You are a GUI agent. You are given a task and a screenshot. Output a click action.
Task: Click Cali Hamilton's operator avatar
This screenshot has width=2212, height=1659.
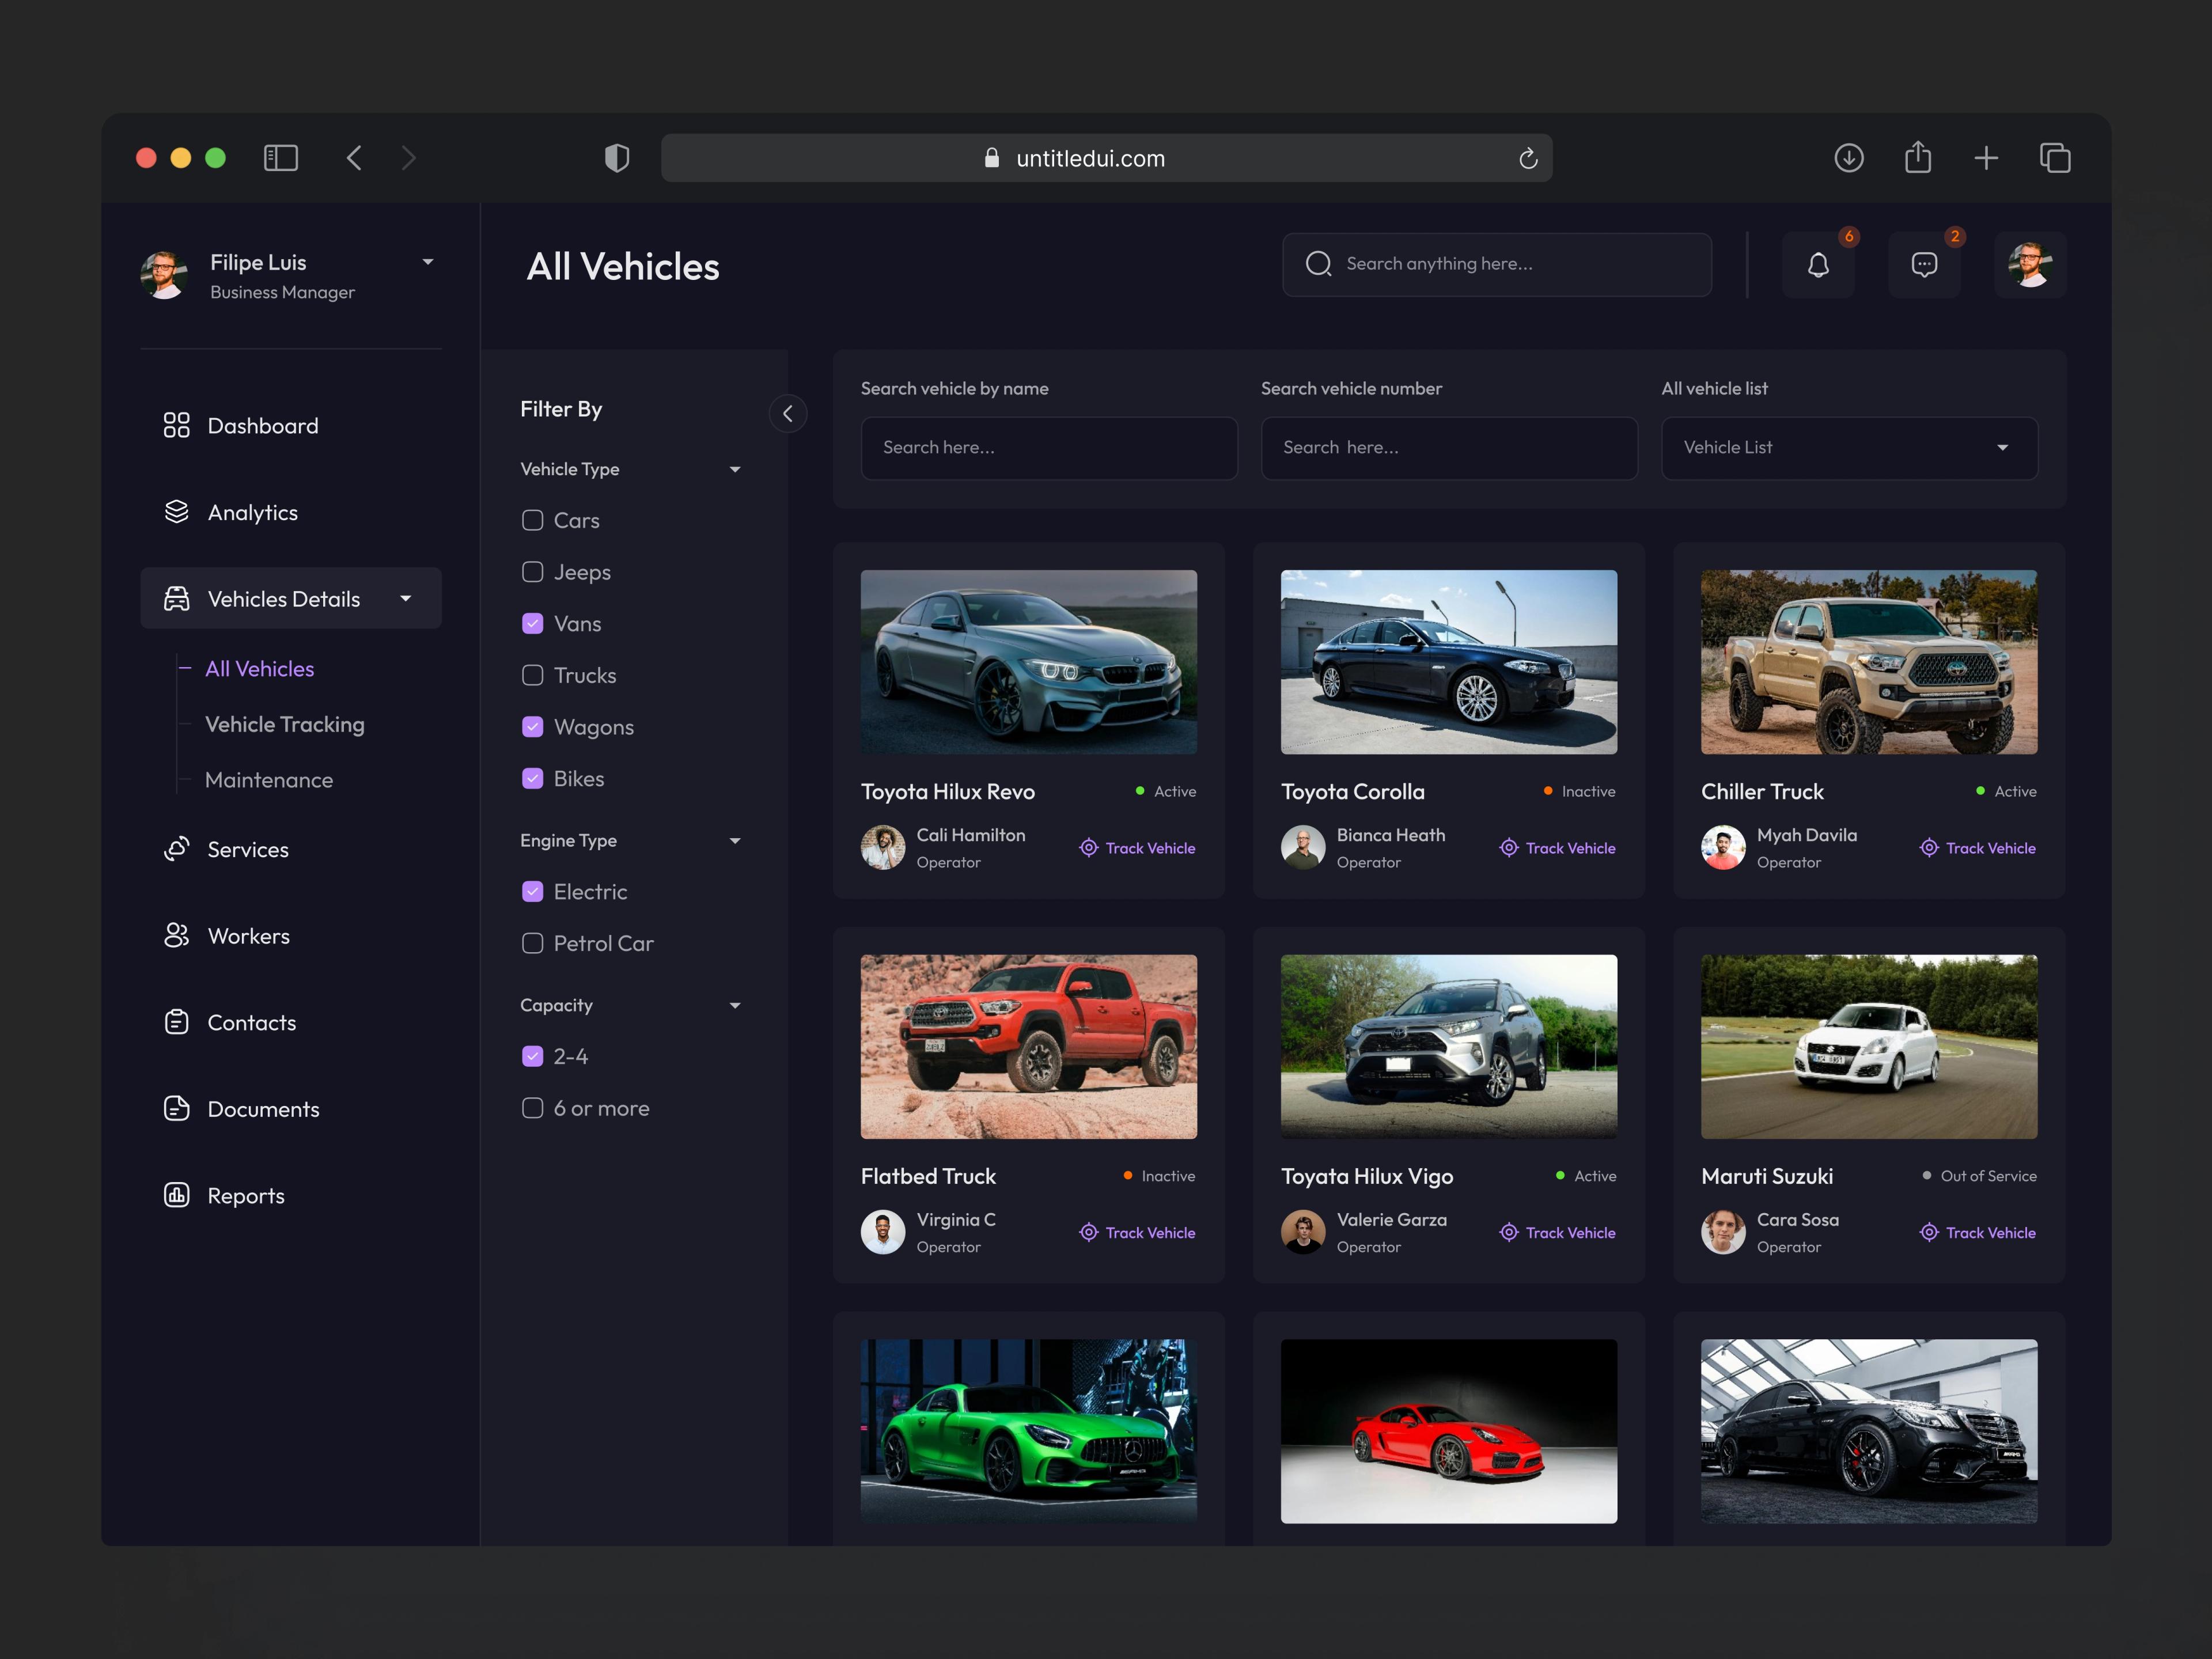click(x=883, y=847)
